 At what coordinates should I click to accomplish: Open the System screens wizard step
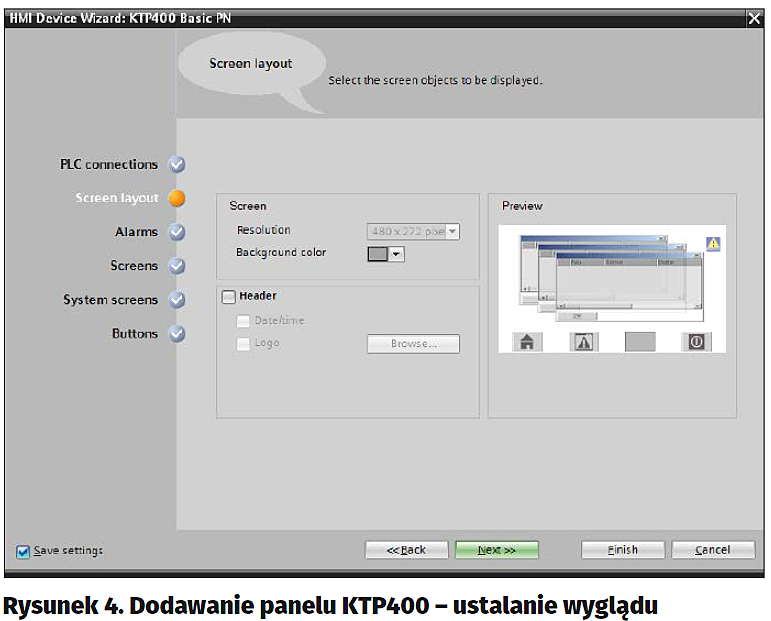[110, 300]
